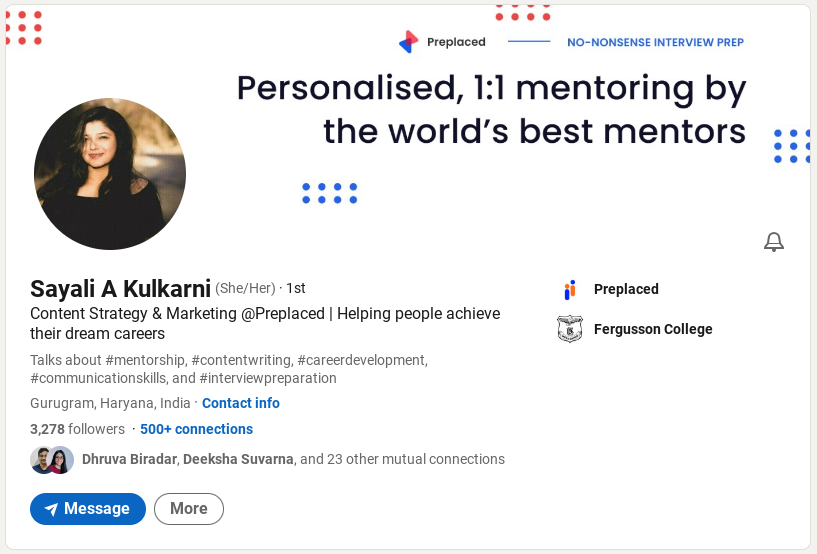Click the '(She/Her)' pronouns text

(245, 288)
